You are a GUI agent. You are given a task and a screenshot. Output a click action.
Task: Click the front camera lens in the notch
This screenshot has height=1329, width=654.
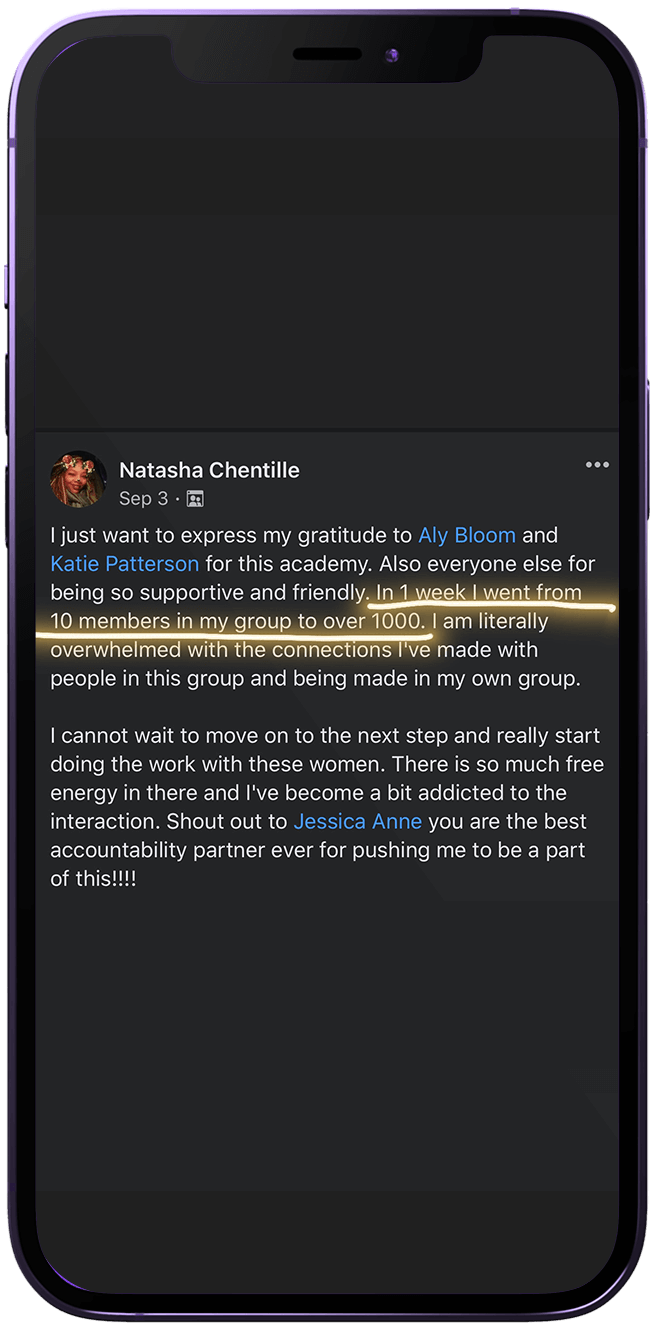pyautogui.click(x=391, y=55)
